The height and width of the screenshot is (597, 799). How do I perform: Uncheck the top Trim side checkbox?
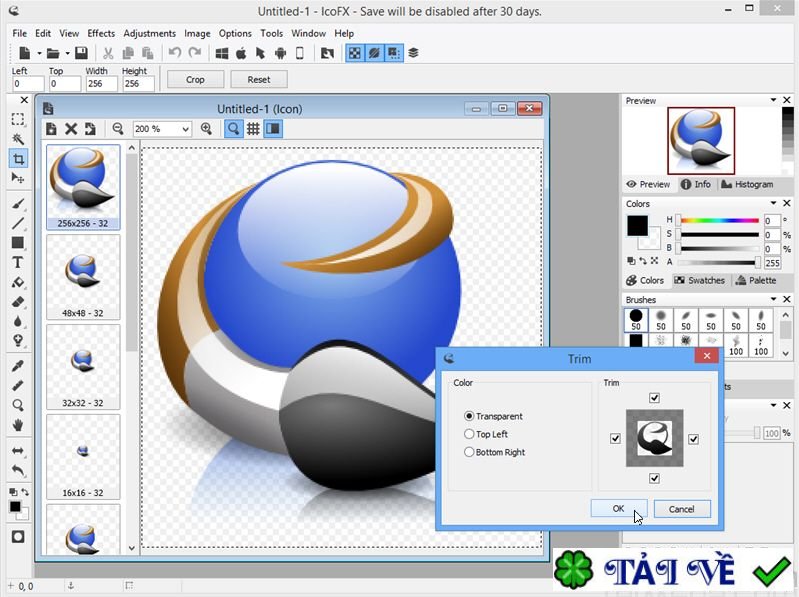654,398
